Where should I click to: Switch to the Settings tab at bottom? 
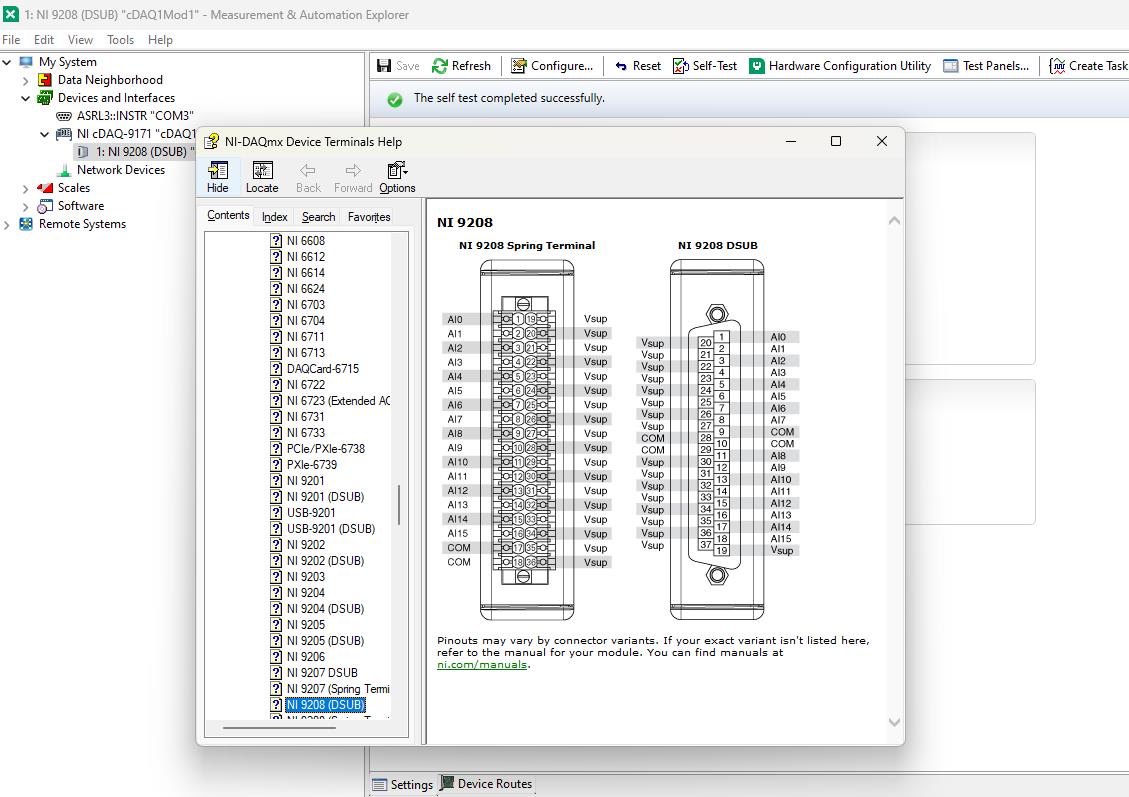pos(402,785)
